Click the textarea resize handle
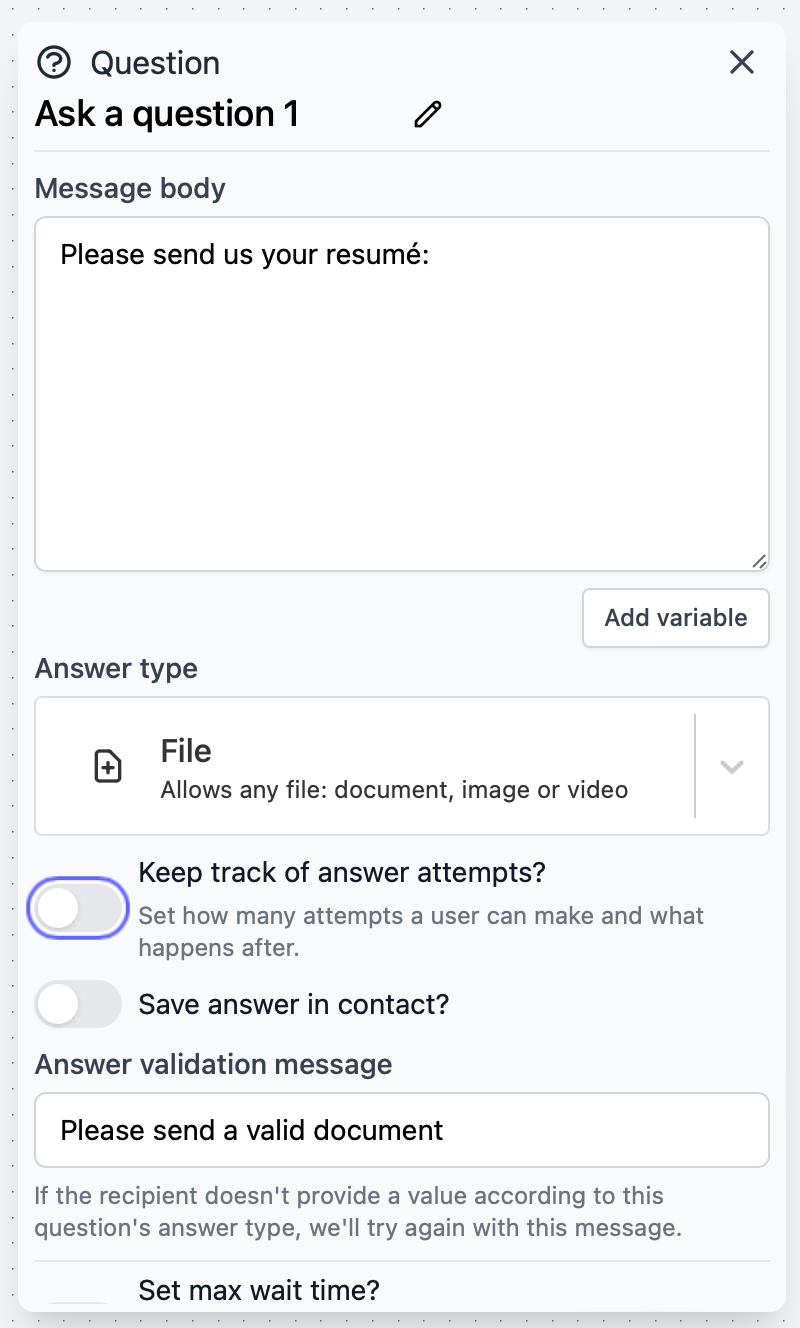 pyautogui.click(x=758, y=562)
